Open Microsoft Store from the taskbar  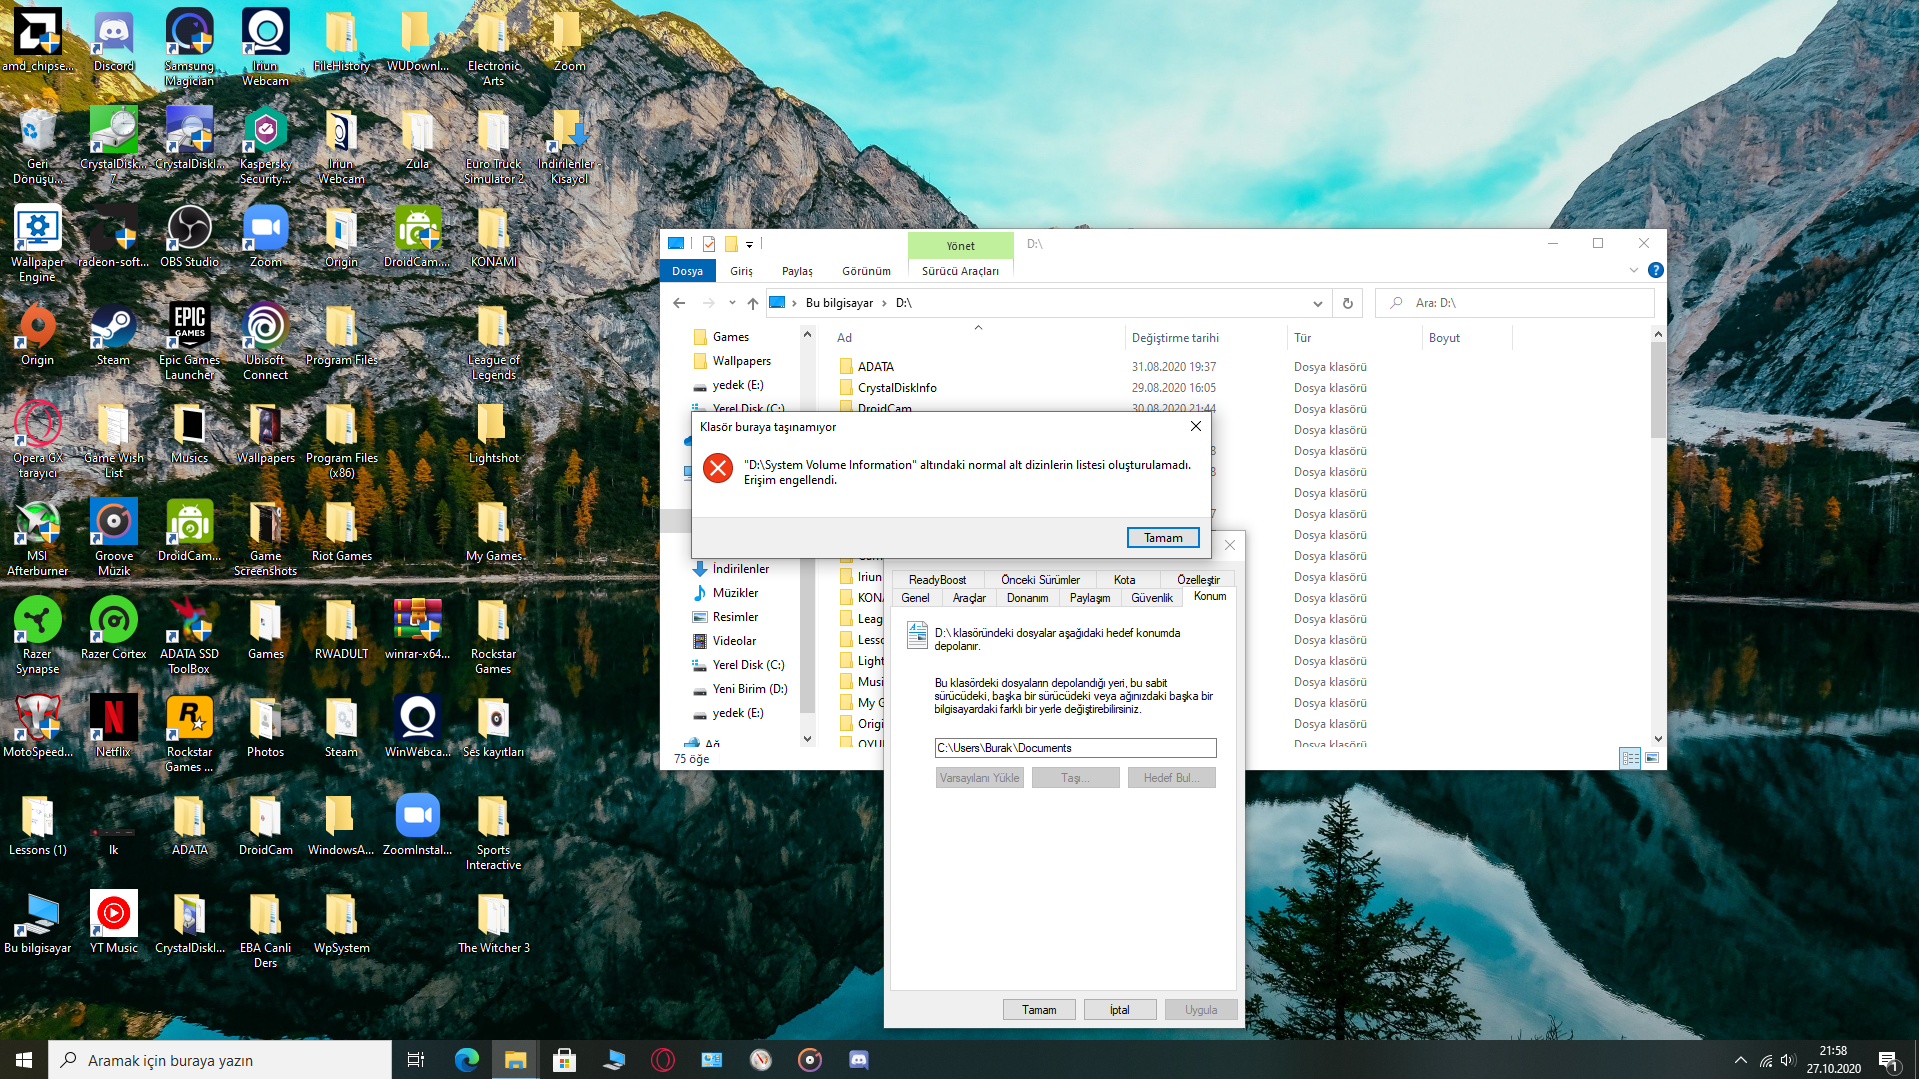click(564, 1060)
